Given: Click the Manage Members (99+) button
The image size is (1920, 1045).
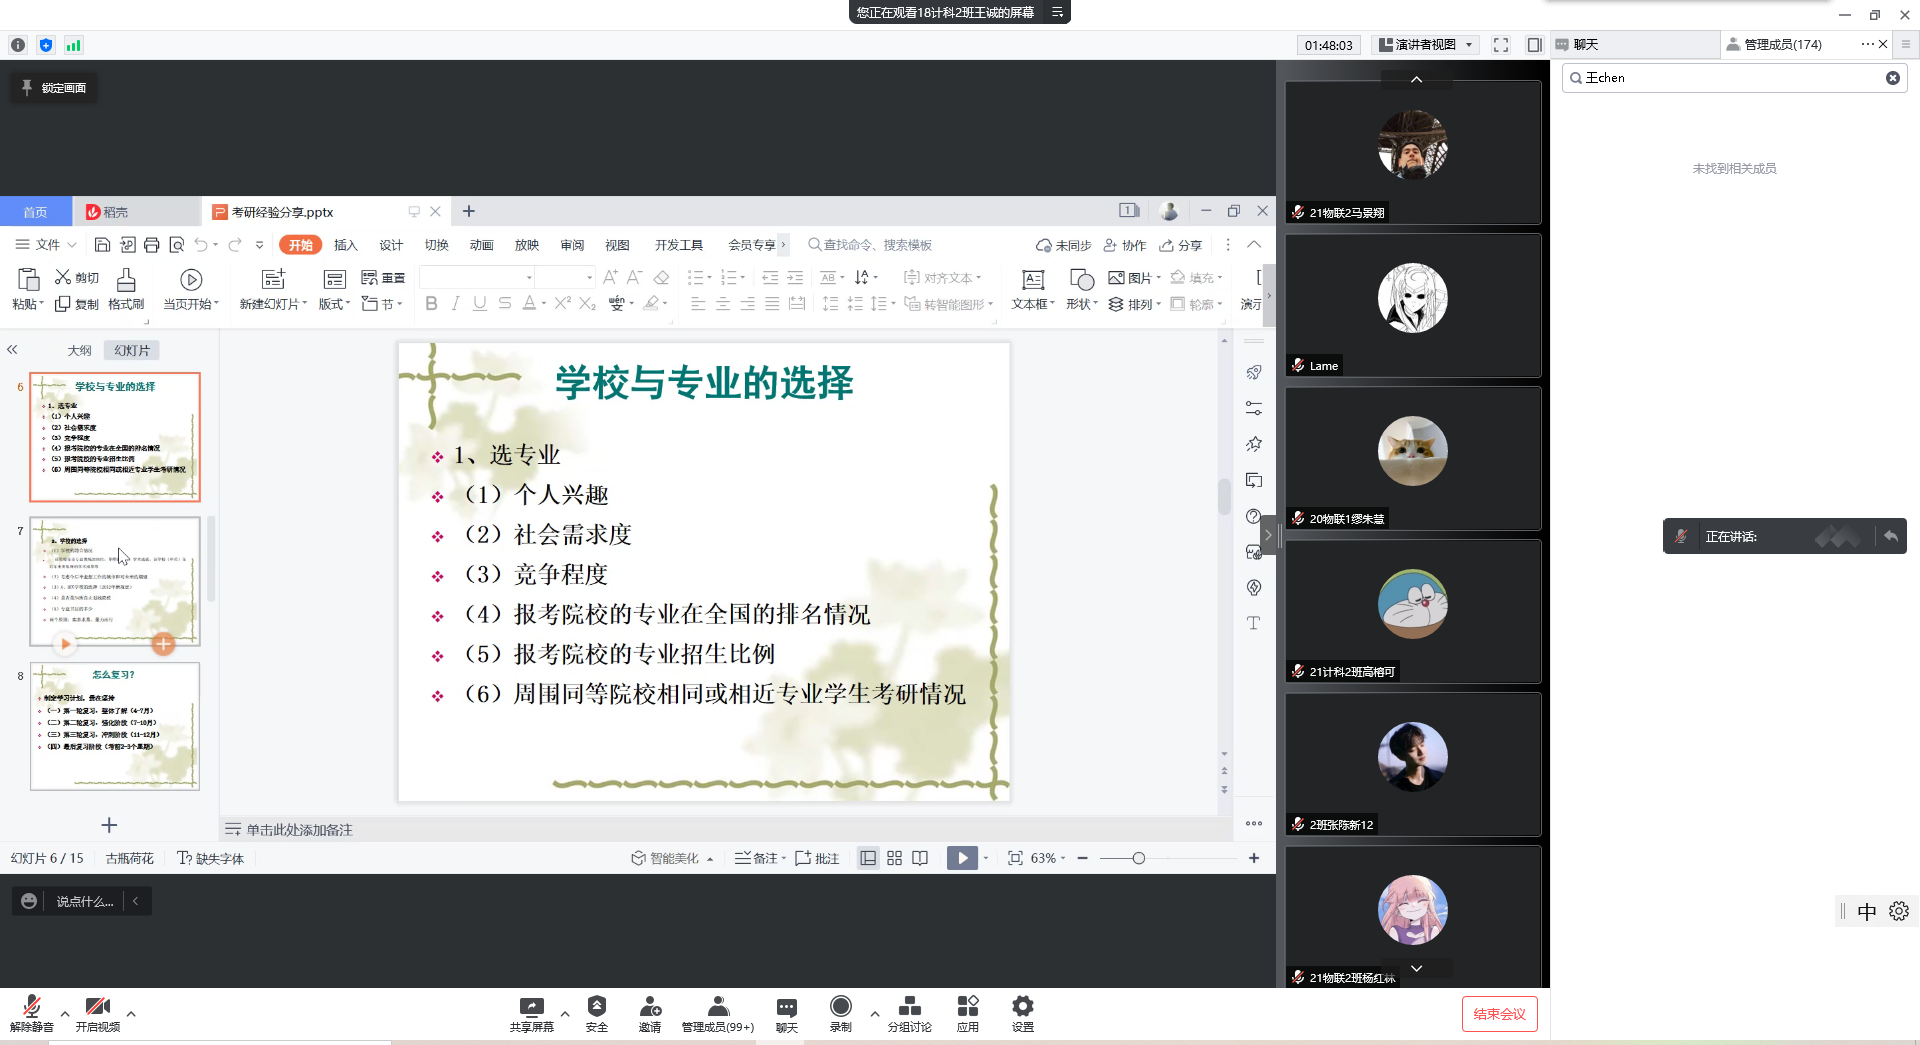Looking at the screenshot, I should click(x=718, y=1008).
